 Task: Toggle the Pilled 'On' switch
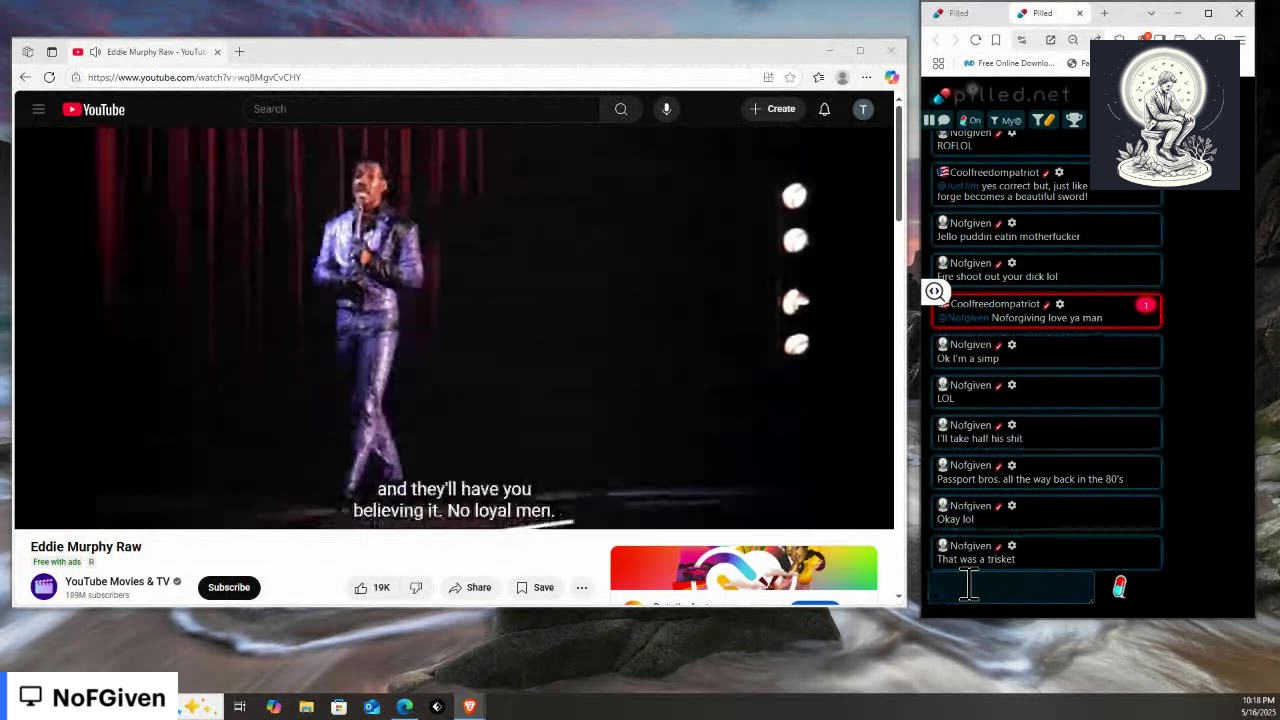click(971, 120)
